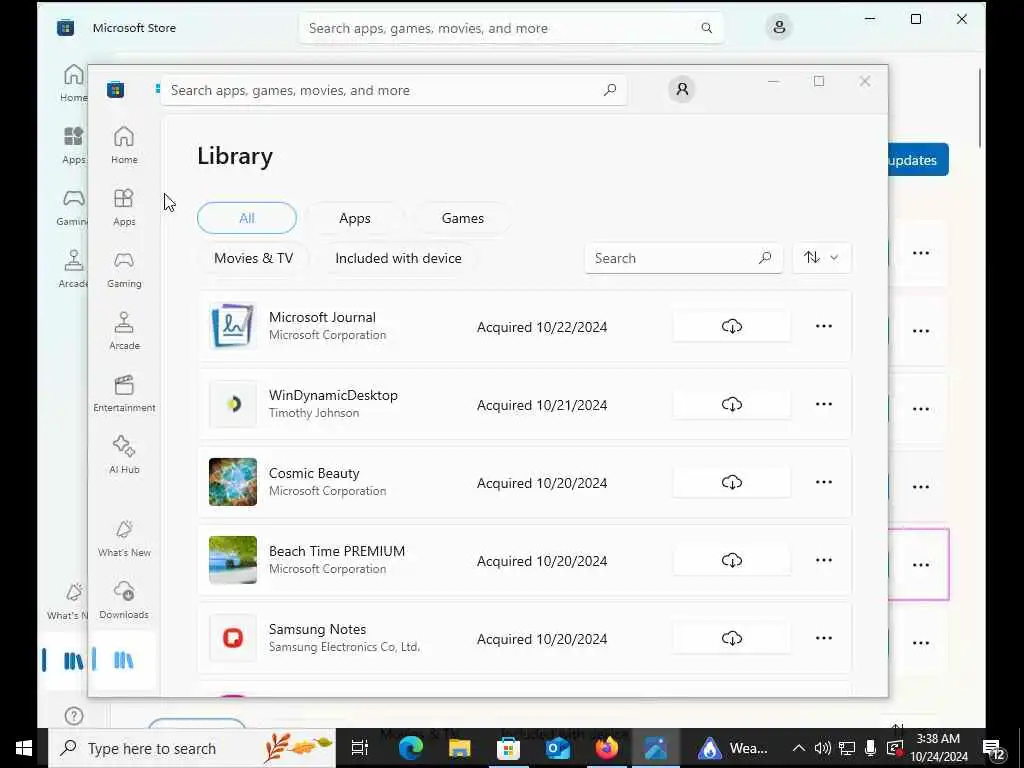This screenshot has width=1024, height=768.
Task: Click Samsung Notes app icon
Action: 232,638
